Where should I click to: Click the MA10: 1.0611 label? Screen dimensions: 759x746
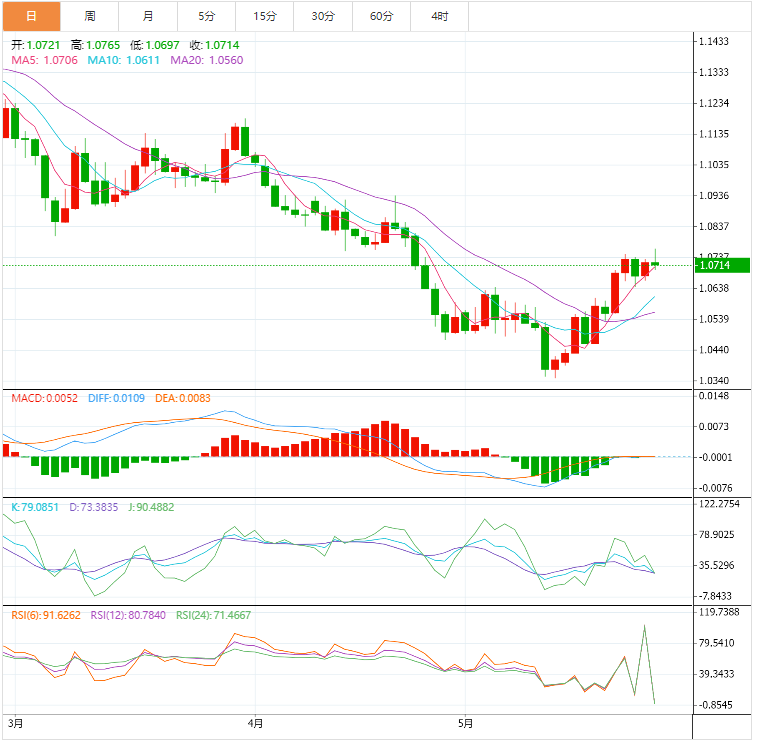tap(123, 60)
